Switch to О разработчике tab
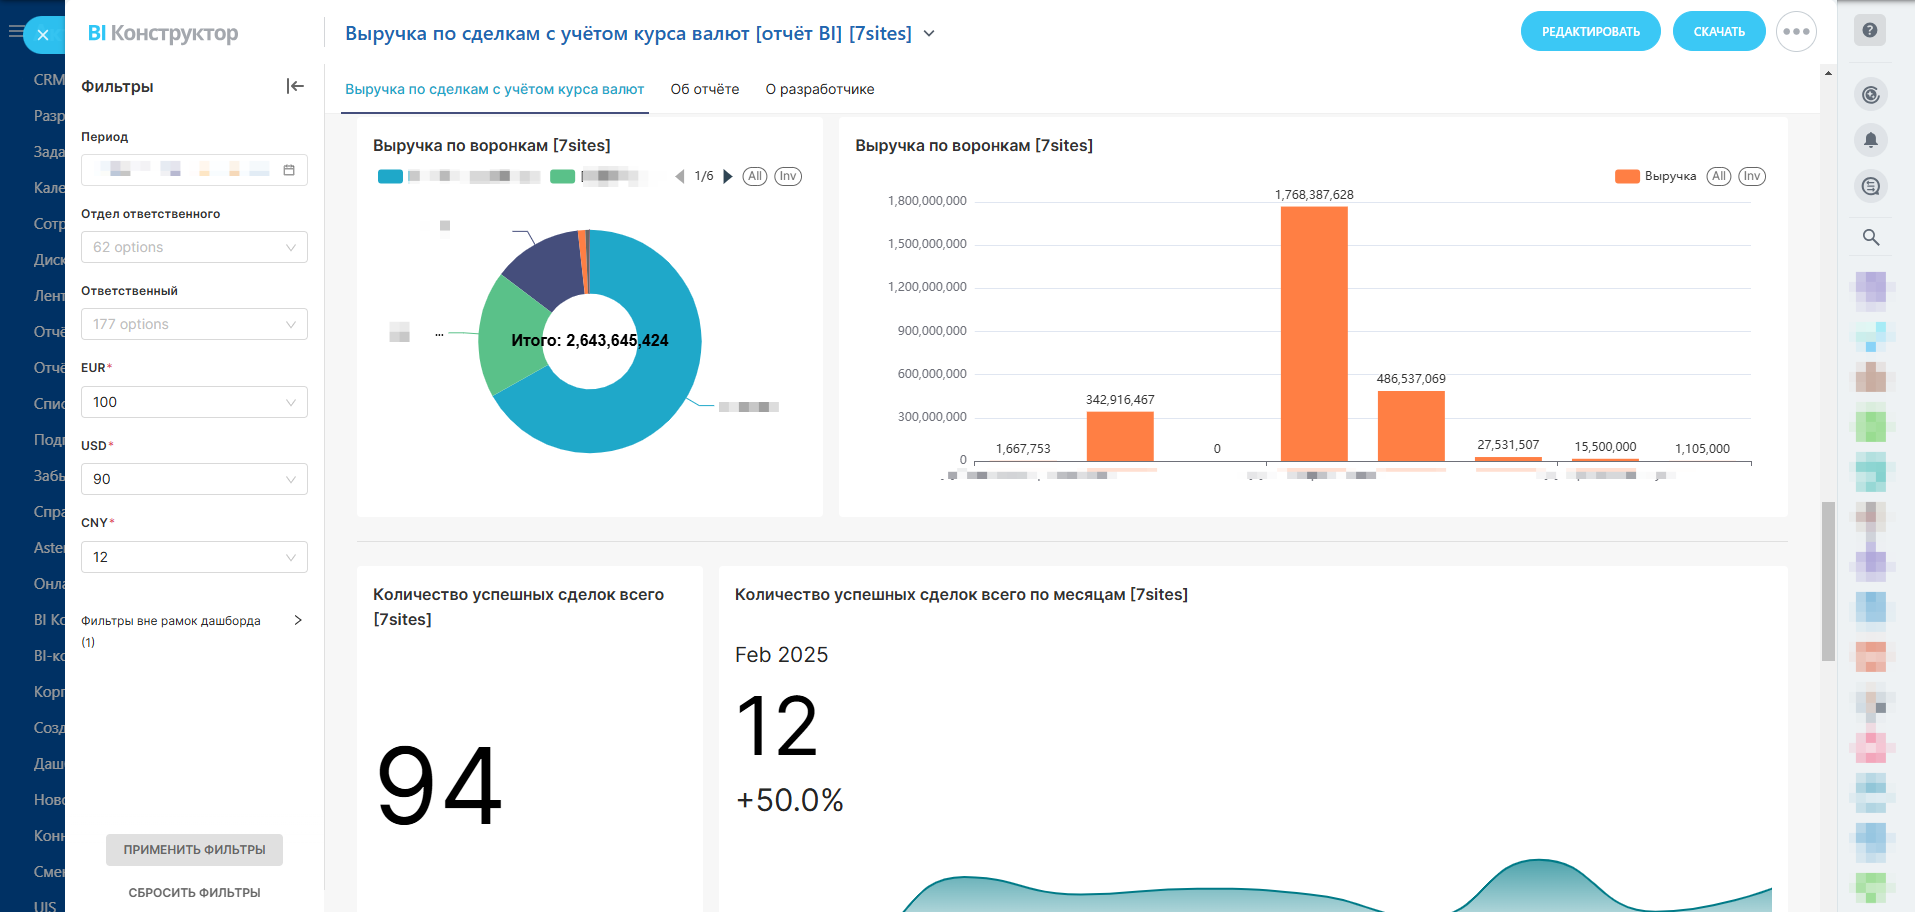The image size is (1915, 912). tap(820, 89)
